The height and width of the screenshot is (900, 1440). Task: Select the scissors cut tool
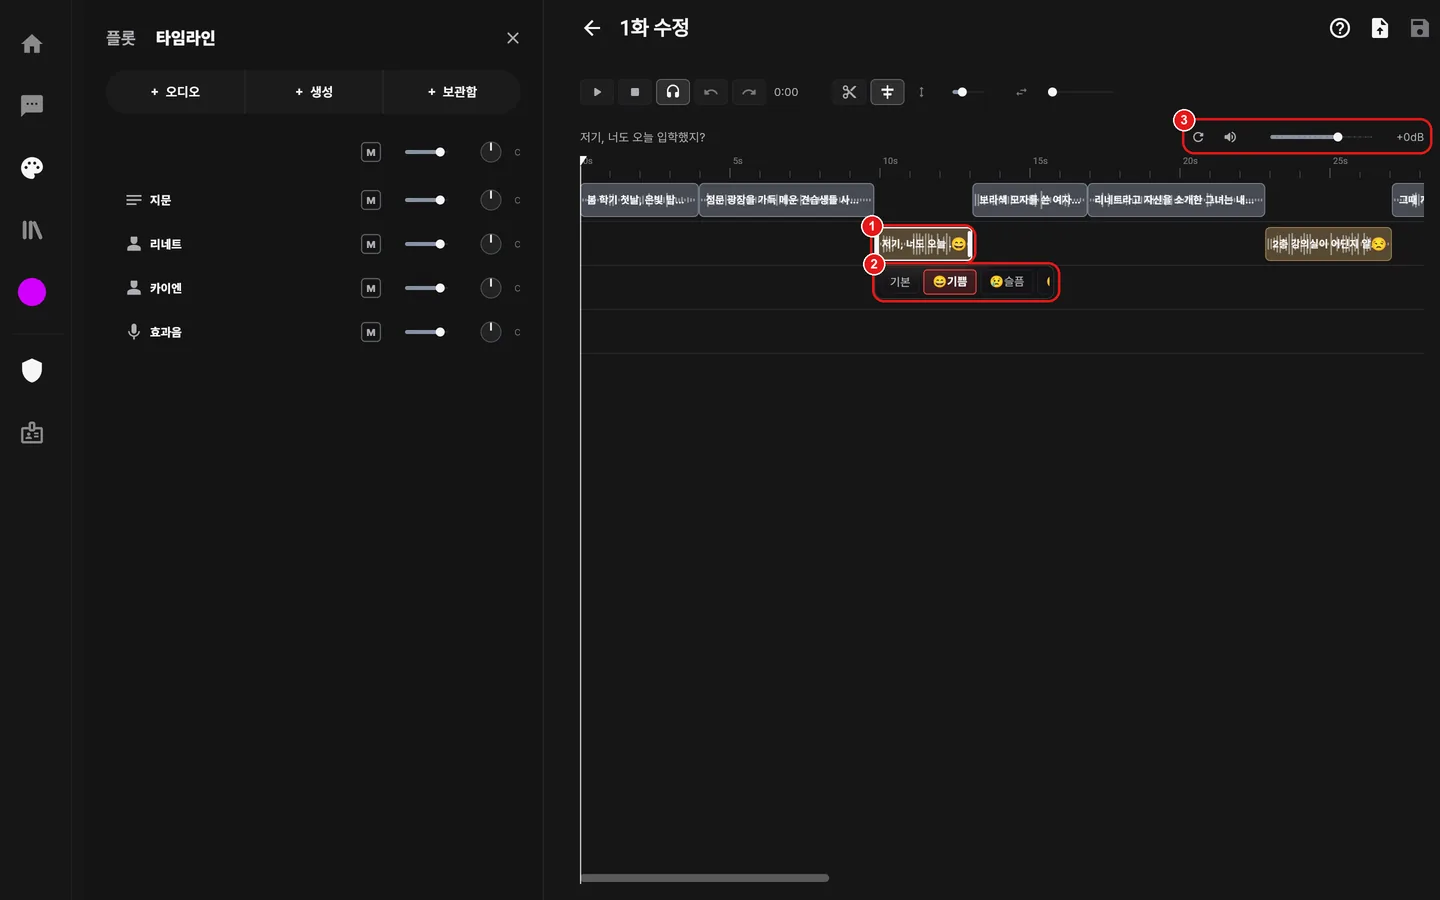click(x=849, y=92)
